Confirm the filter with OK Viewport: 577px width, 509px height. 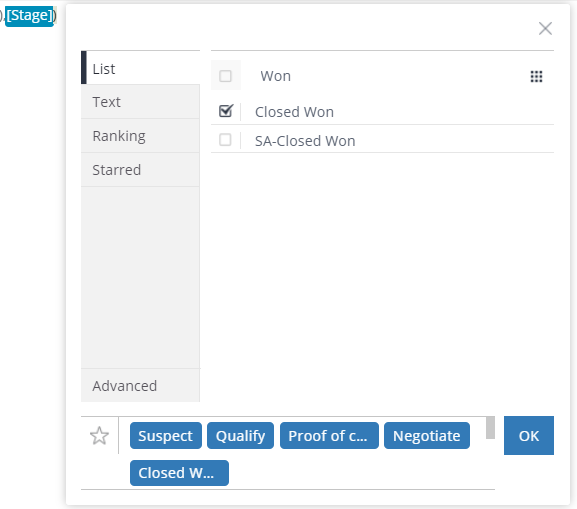528,435
